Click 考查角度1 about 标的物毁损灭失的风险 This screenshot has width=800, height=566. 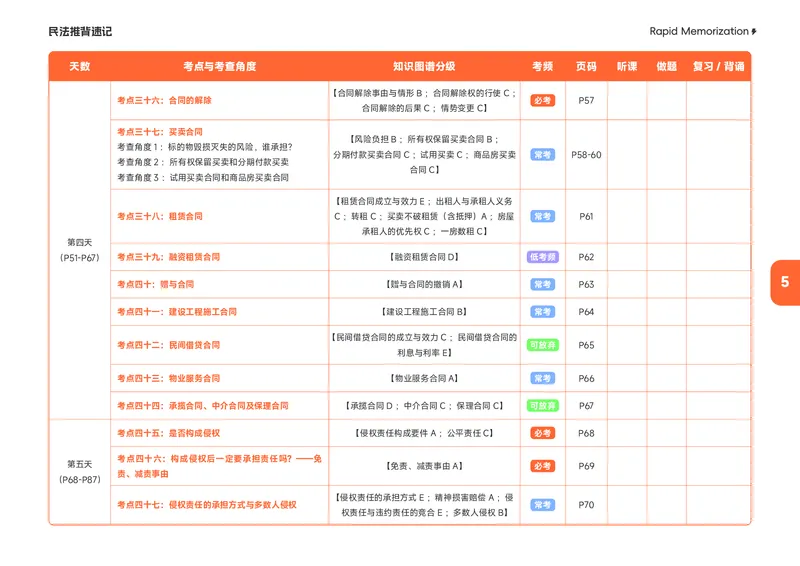(205, 147)
